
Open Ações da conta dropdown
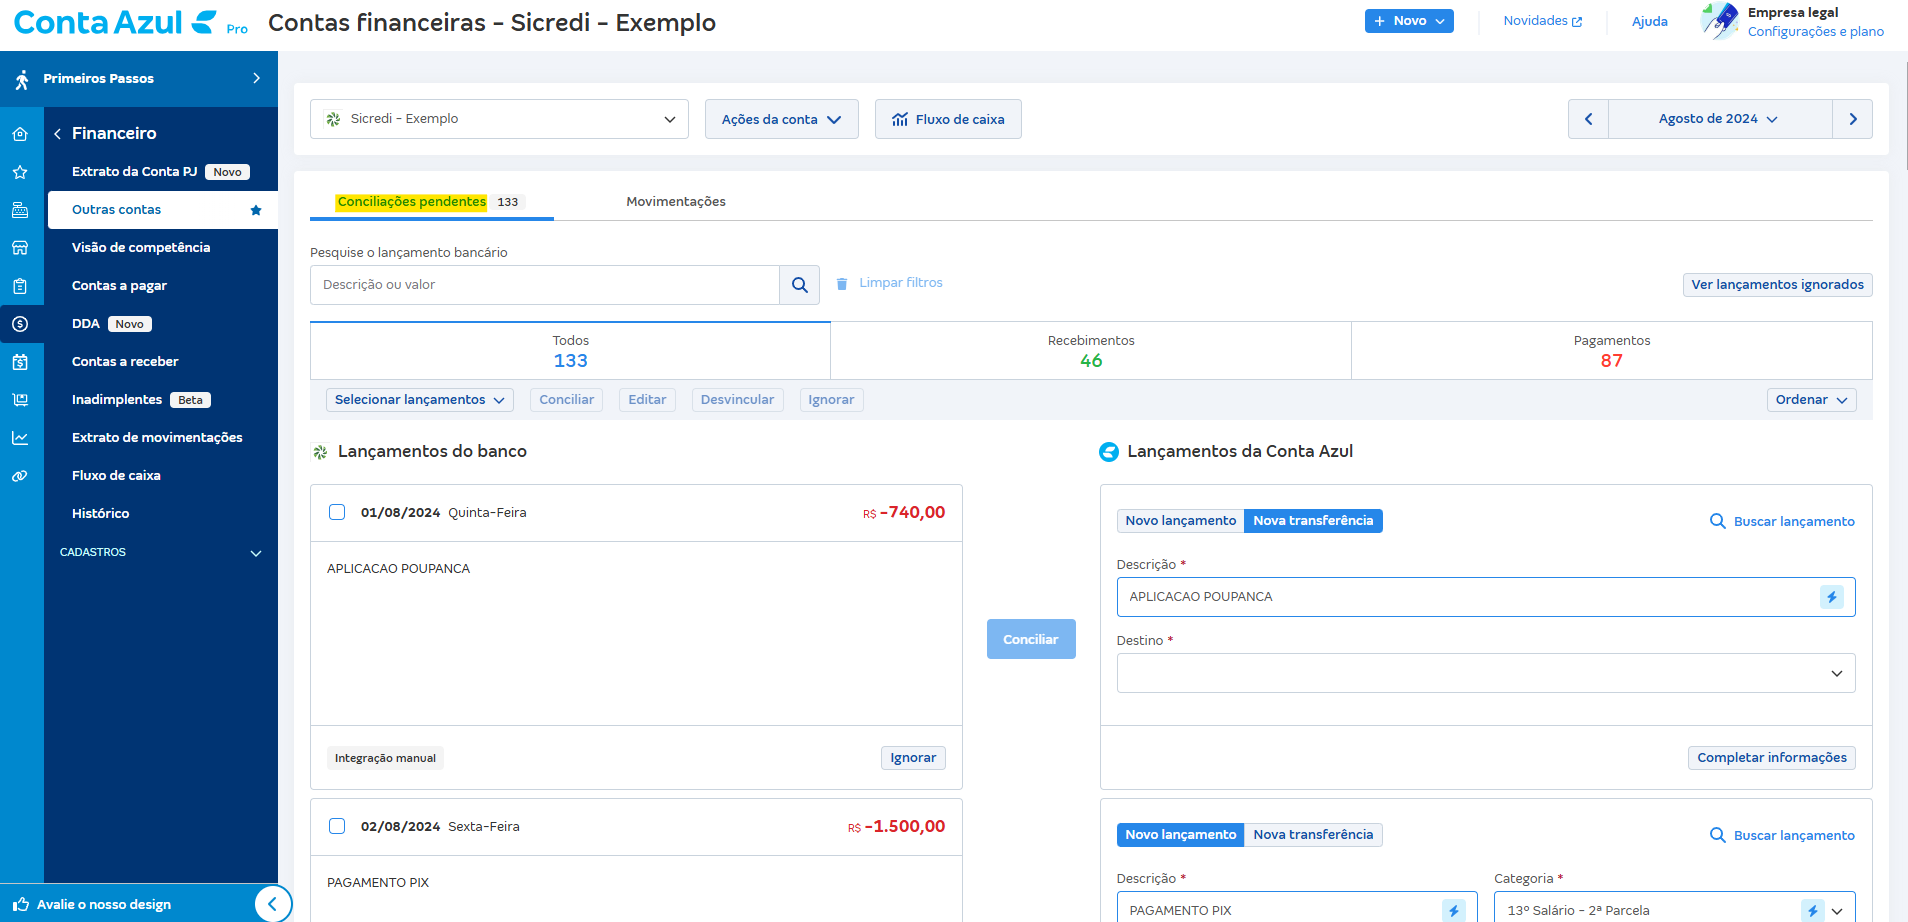click(781, 119)
